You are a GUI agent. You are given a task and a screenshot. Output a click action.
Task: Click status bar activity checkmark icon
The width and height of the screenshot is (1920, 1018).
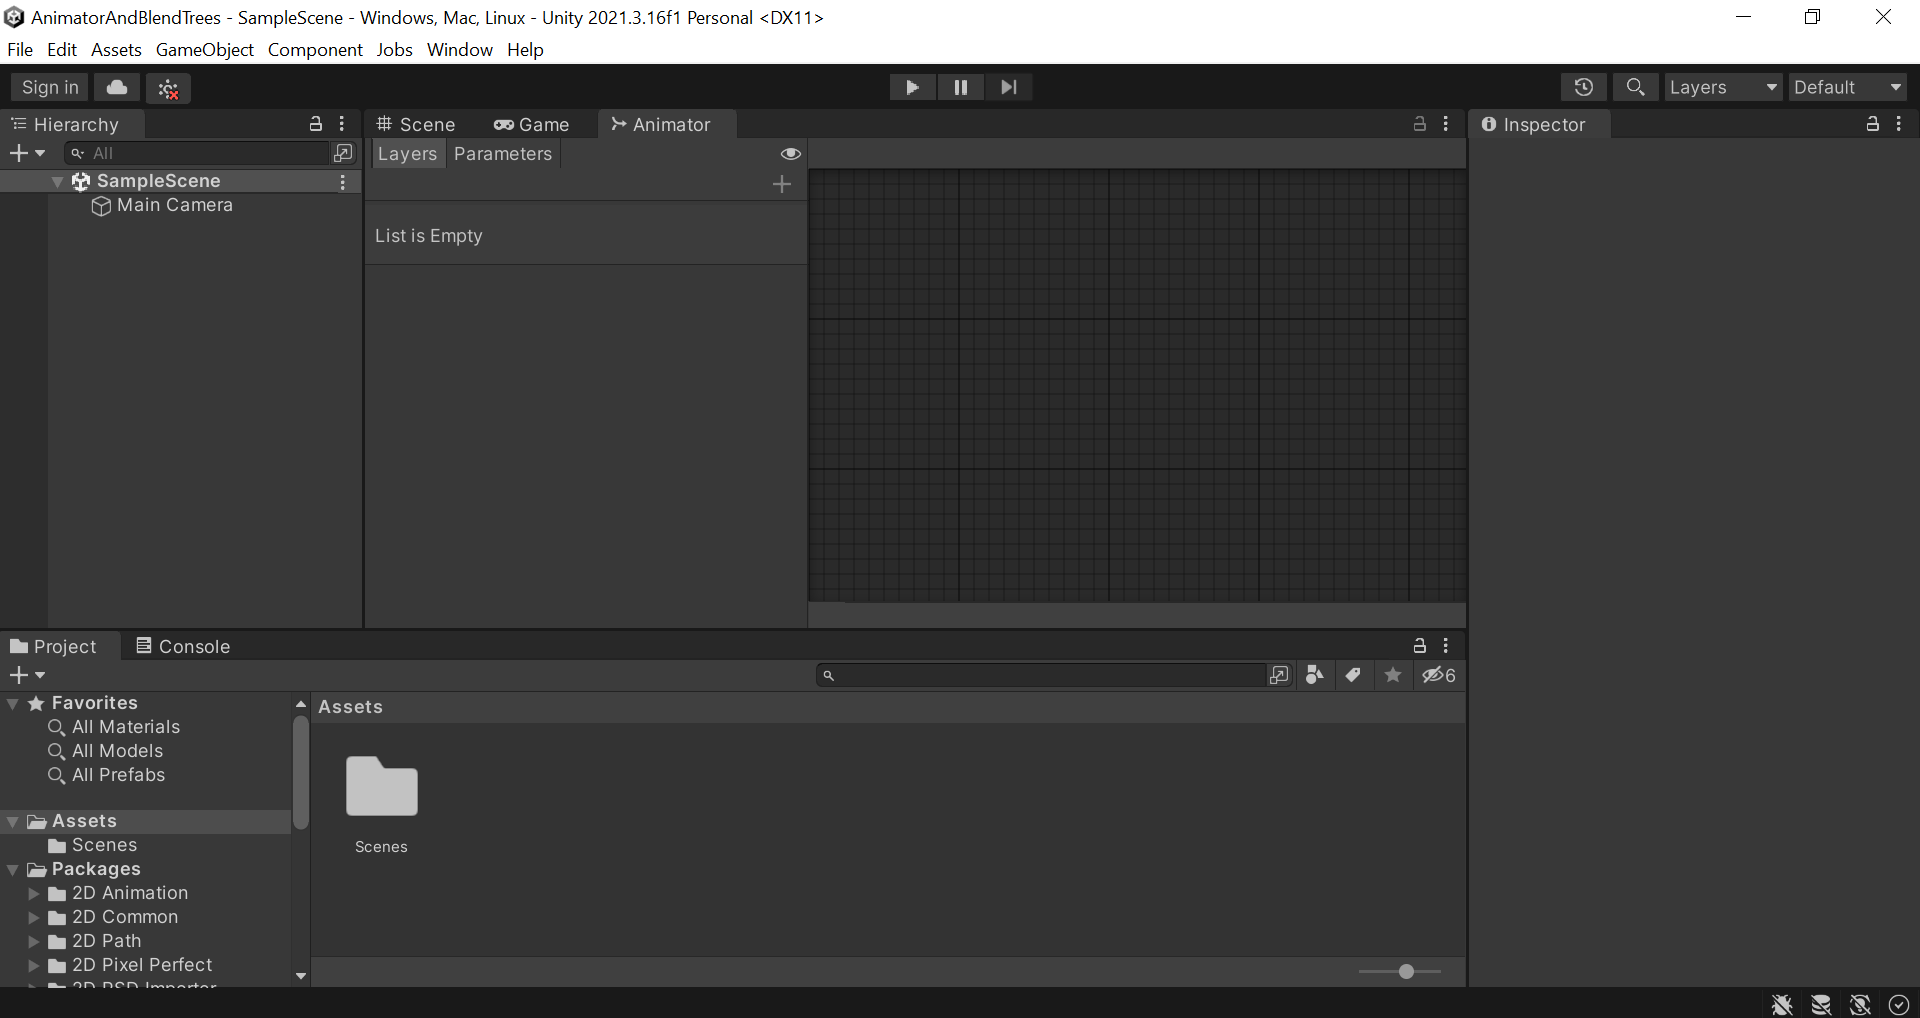[x=1899, y=1004]
